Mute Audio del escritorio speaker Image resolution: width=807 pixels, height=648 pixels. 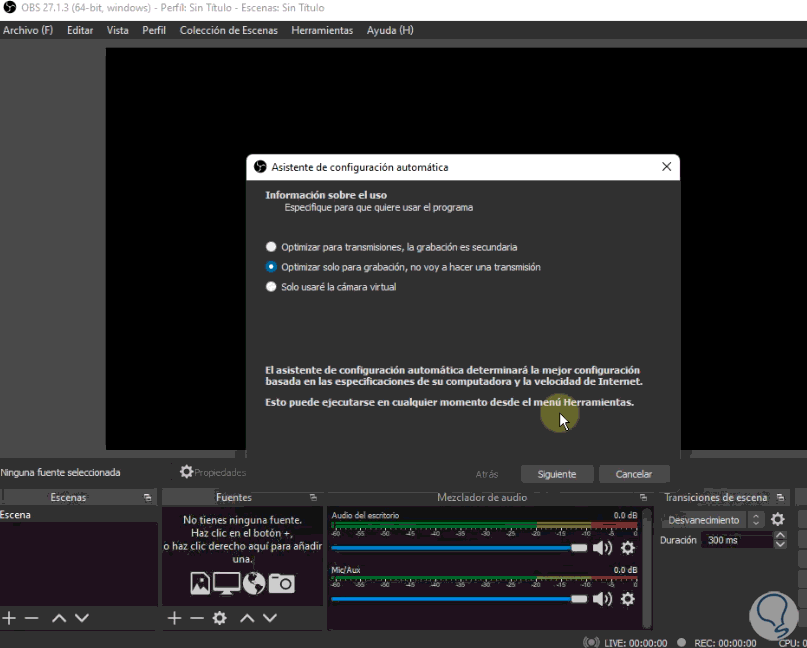[603, 548]
